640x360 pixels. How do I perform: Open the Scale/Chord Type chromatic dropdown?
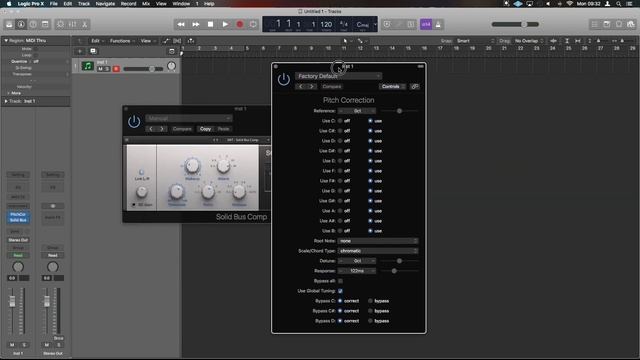(378, 251)
